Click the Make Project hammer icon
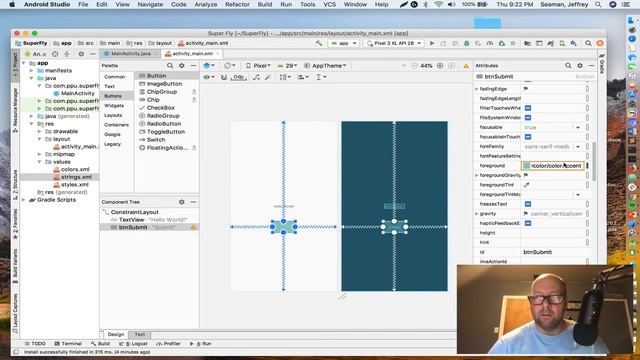 pyautogui.click(x=319, y=43)
